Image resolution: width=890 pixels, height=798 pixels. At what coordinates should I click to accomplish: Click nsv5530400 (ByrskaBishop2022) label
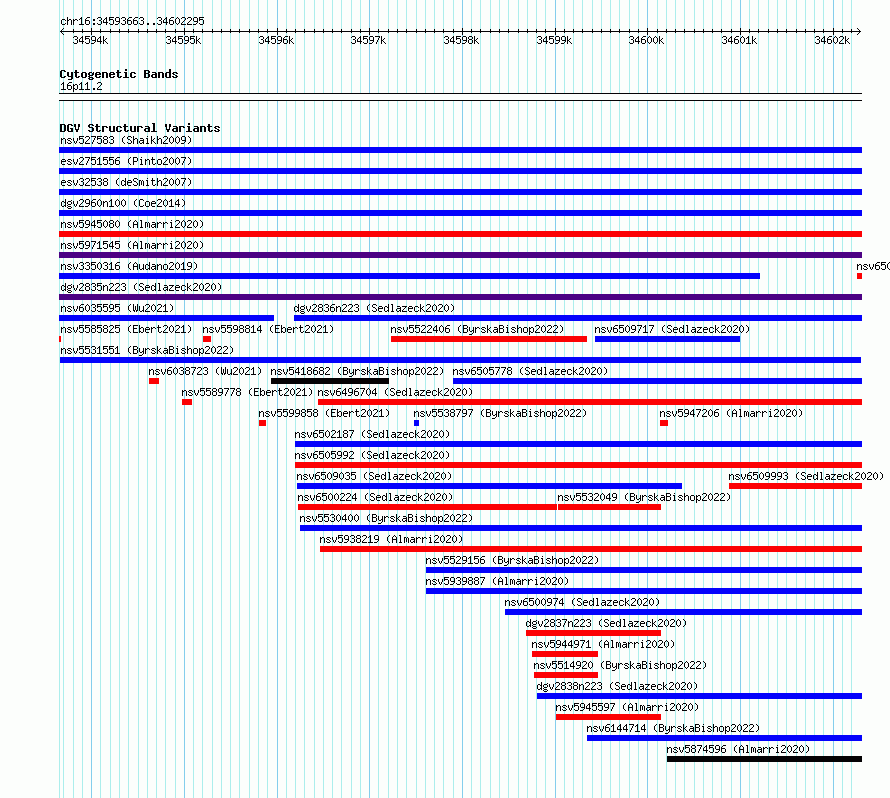point(386,518)
